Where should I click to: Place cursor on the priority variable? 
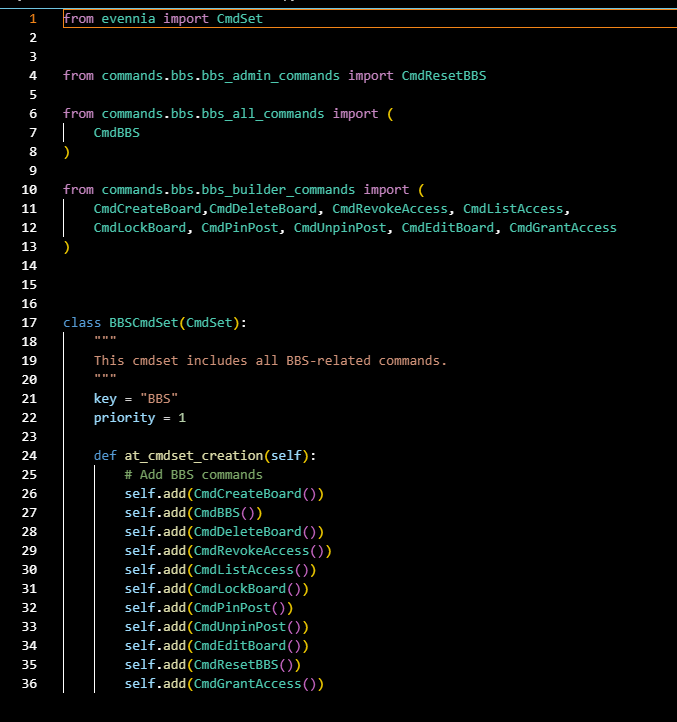(124, 417)
